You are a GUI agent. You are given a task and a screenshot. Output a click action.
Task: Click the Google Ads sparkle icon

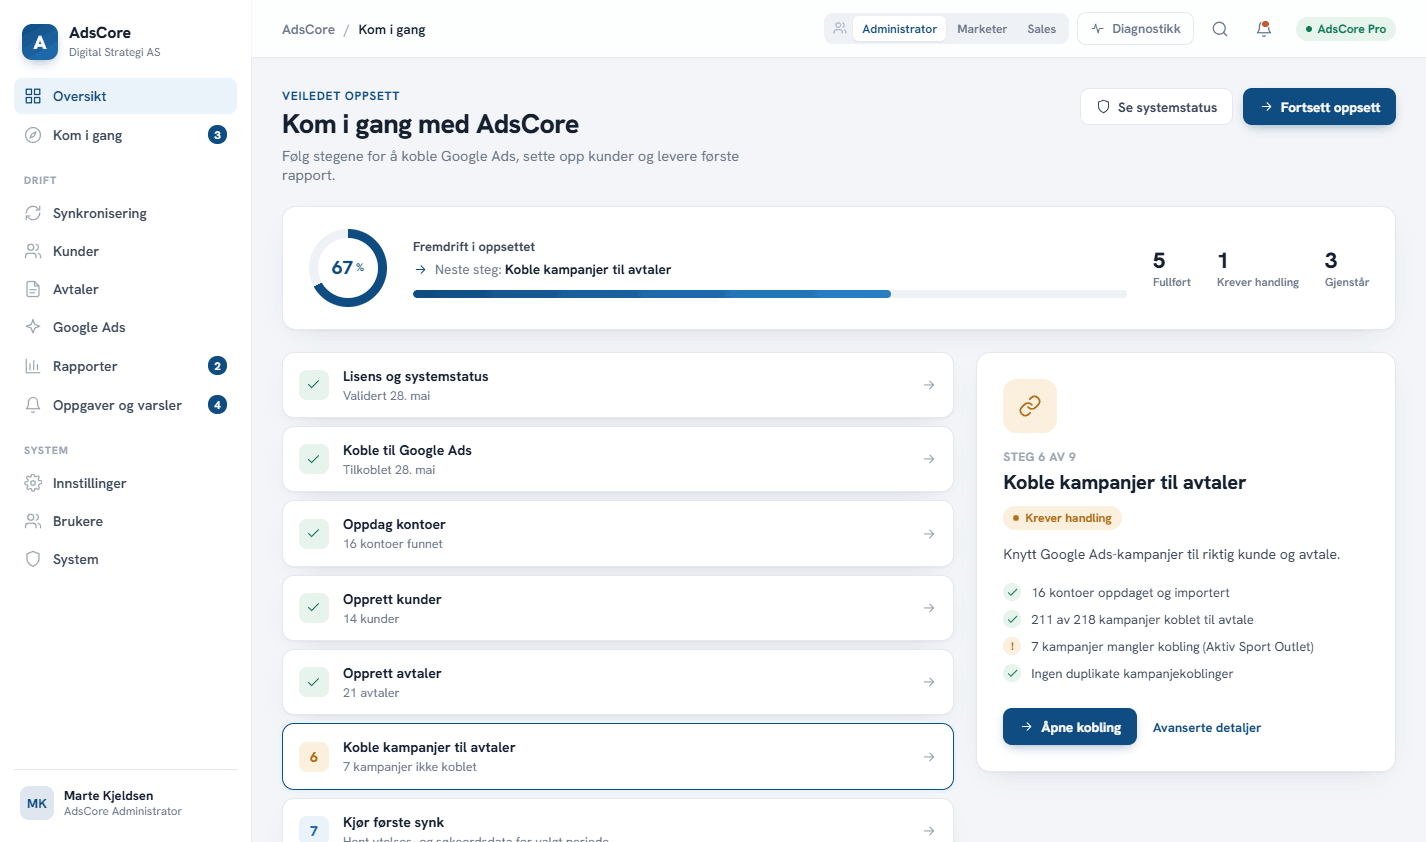click(x=33, y=327)
